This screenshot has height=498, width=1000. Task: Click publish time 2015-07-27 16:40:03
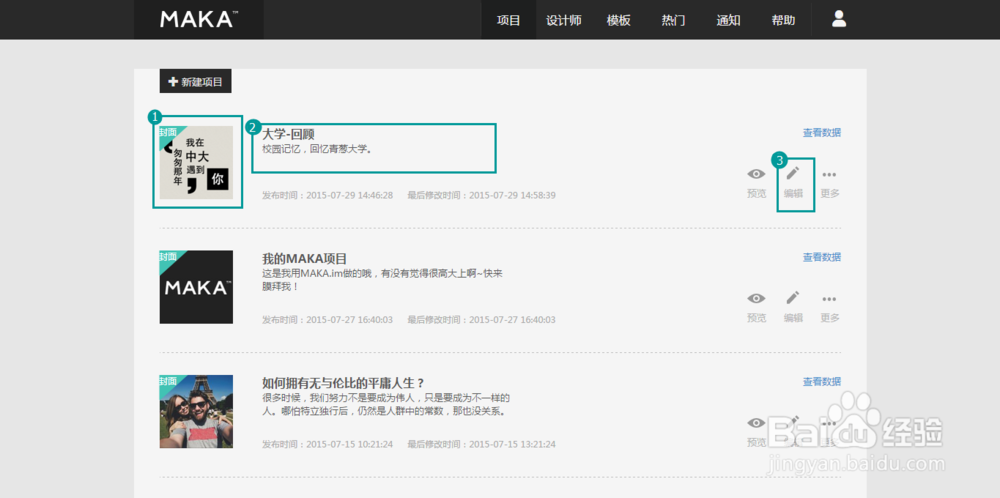(327, 319)
